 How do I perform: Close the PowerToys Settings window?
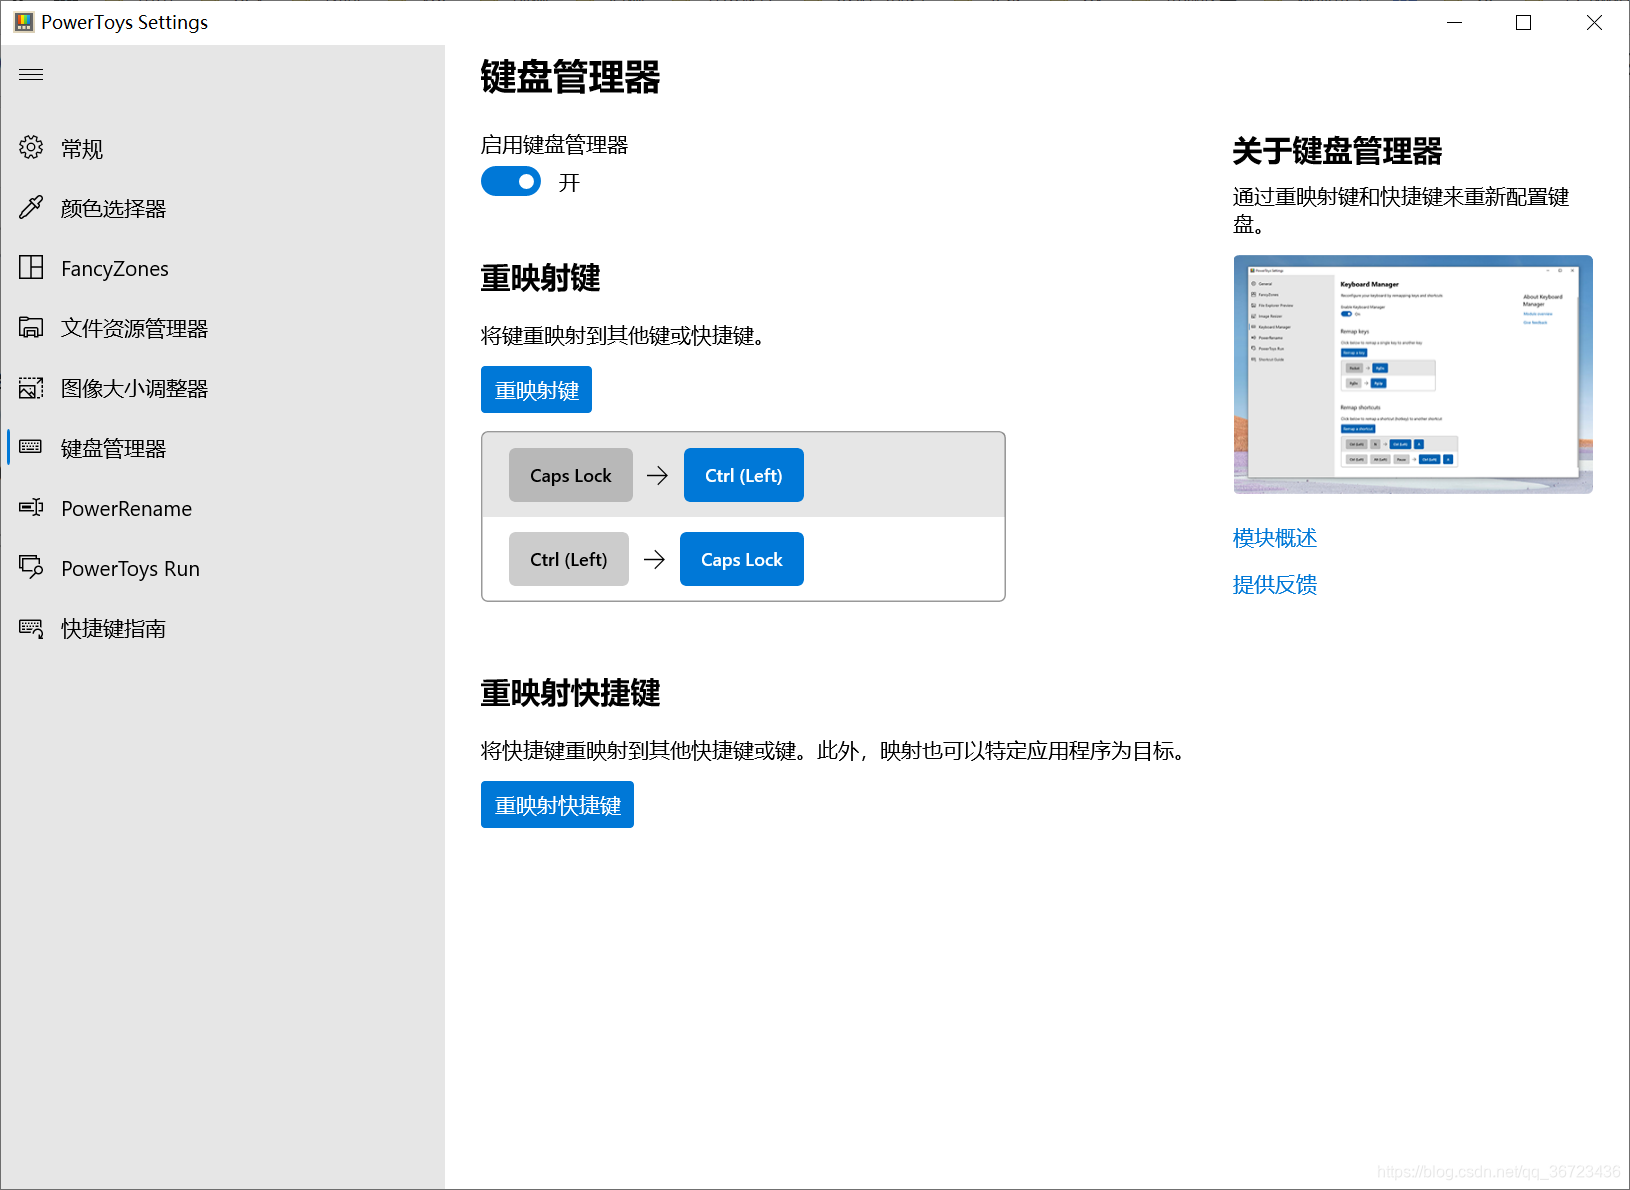(1594, 22)
